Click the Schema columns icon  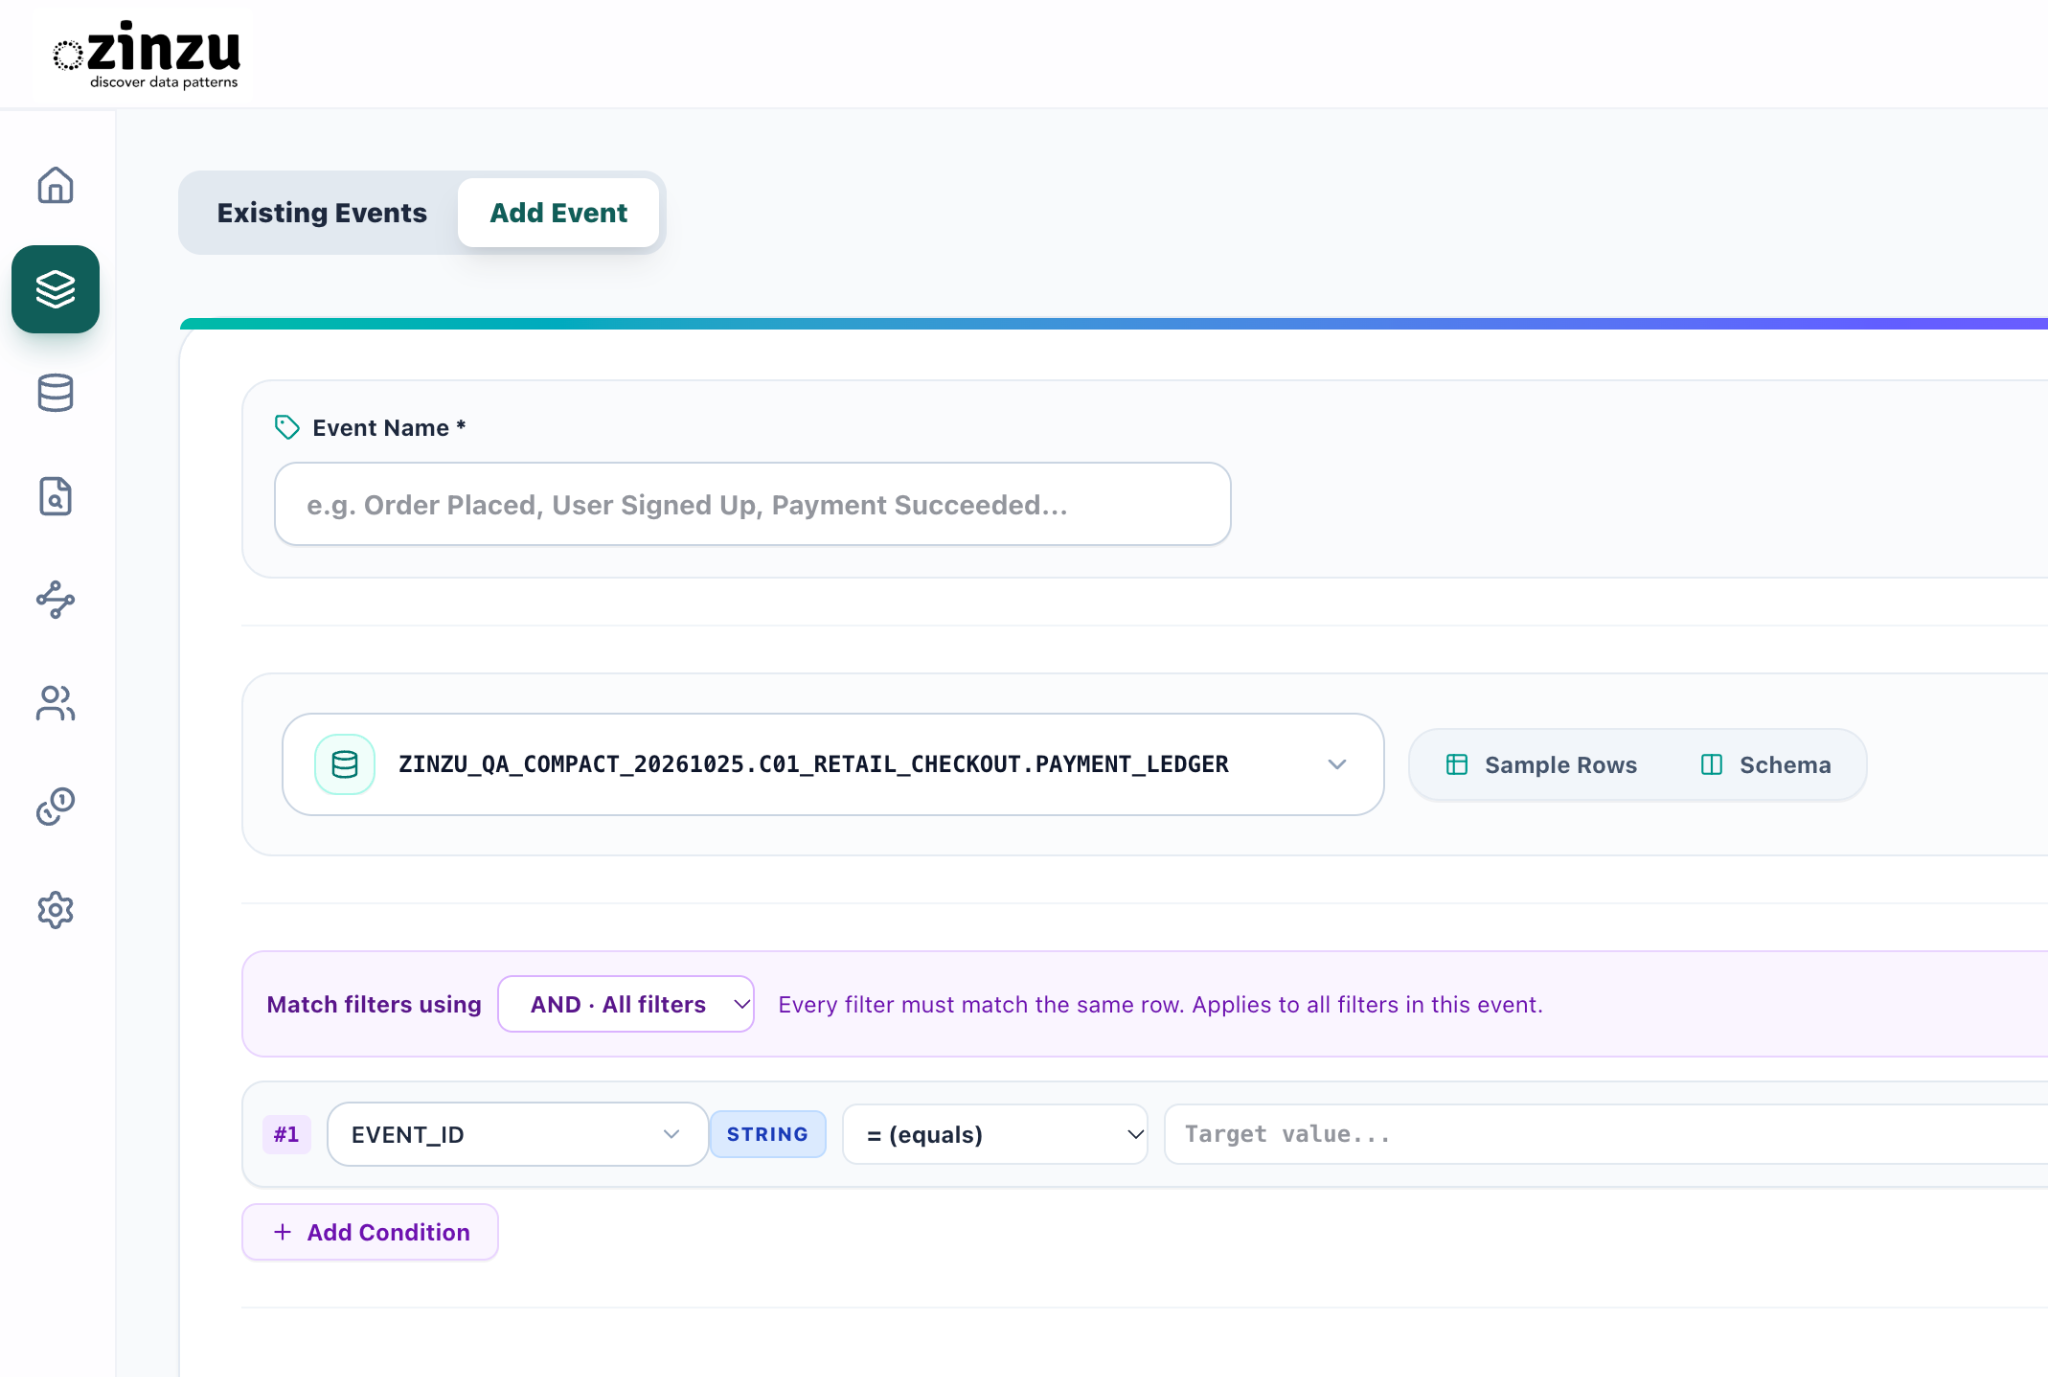(x=1712, y=765)
